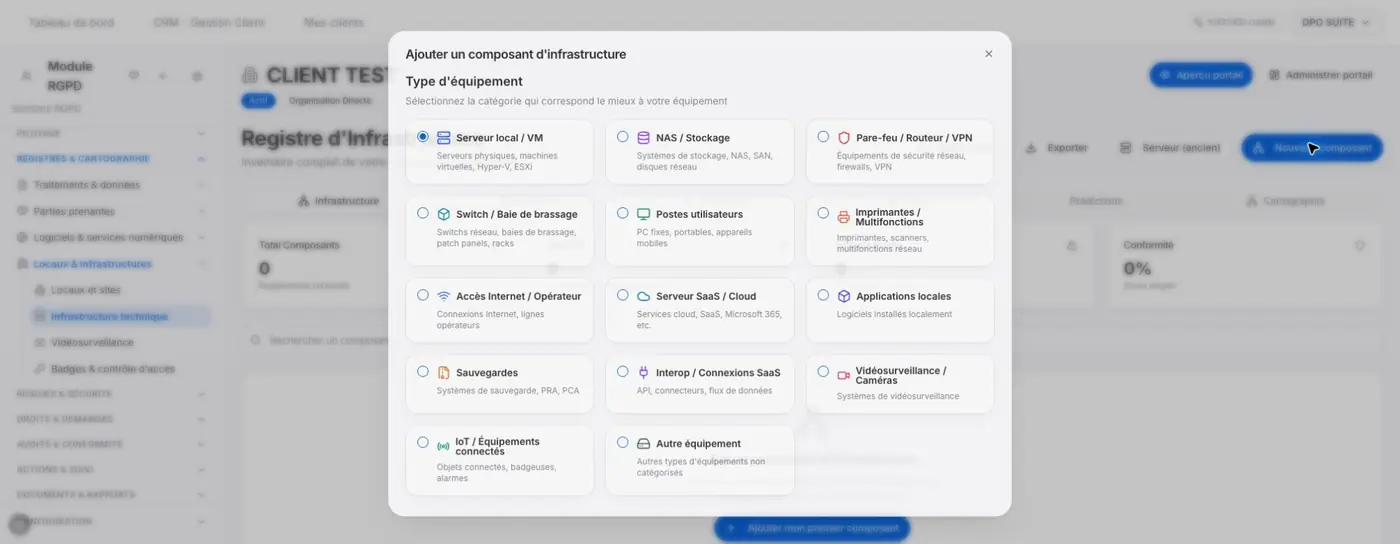
Task: Select the Postes utilisateurs radio button
Action: pyautogui.click(x=623, y=213)
